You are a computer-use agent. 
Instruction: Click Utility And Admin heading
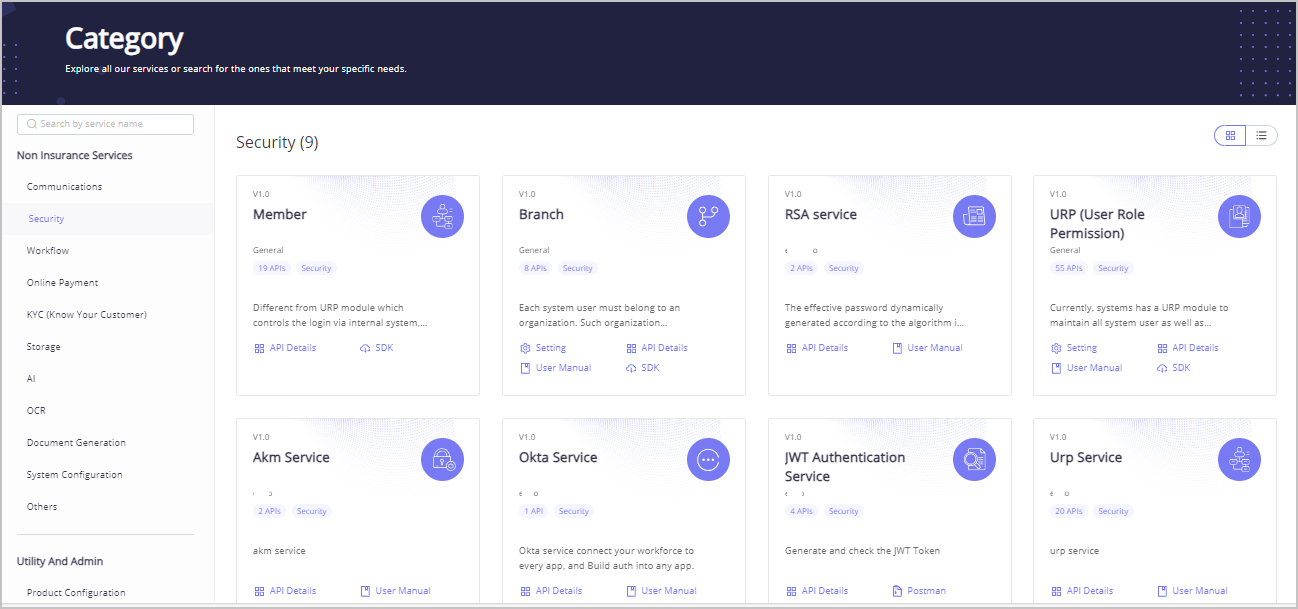tap(60, 561)
